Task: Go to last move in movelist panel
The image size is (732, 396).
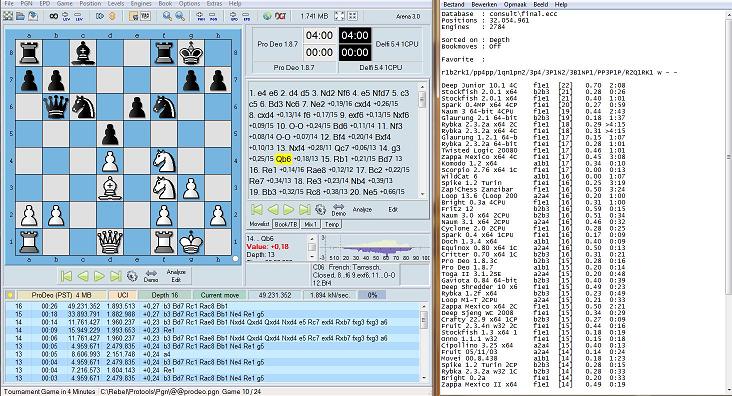Action: [x=304, y=209]
